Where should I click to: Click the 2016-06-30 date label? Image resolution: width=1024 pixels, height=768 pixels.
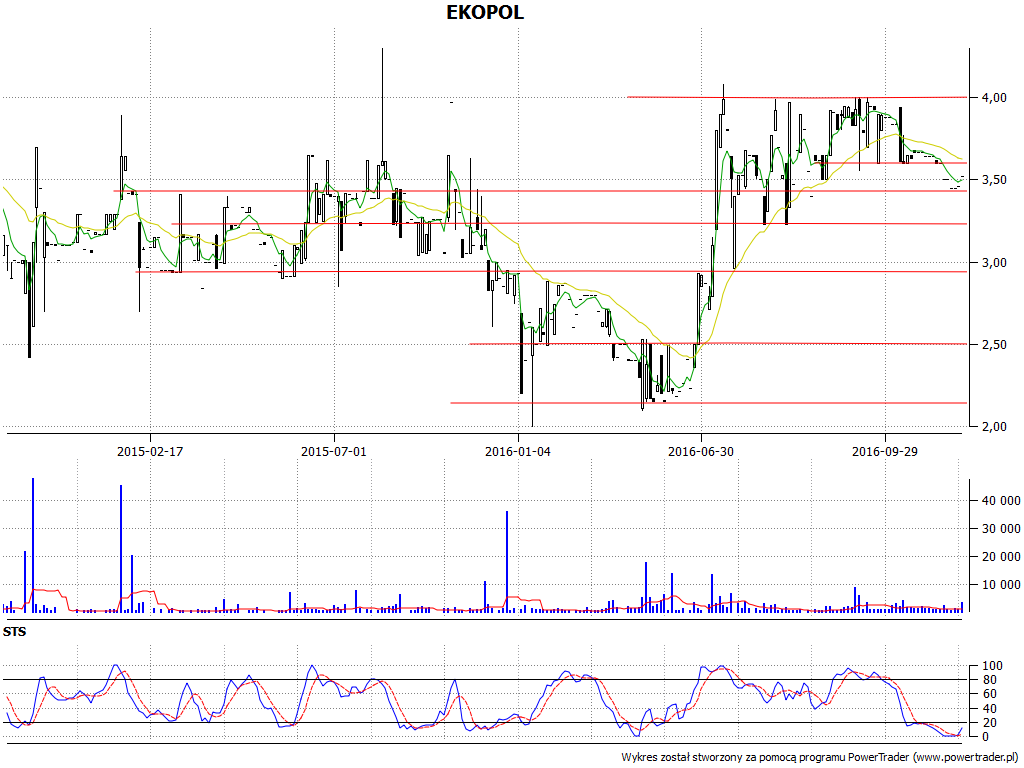(701, 451)
